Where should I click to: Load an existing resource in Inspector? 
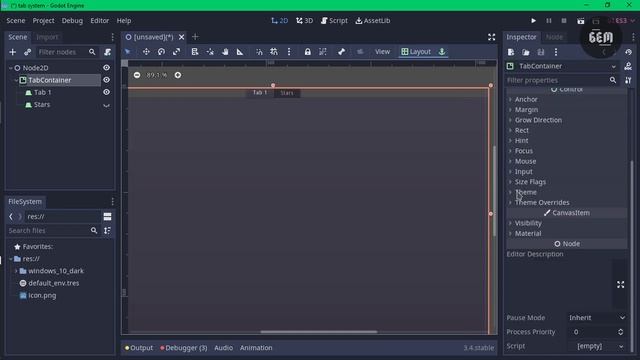(x=526, y=52)
